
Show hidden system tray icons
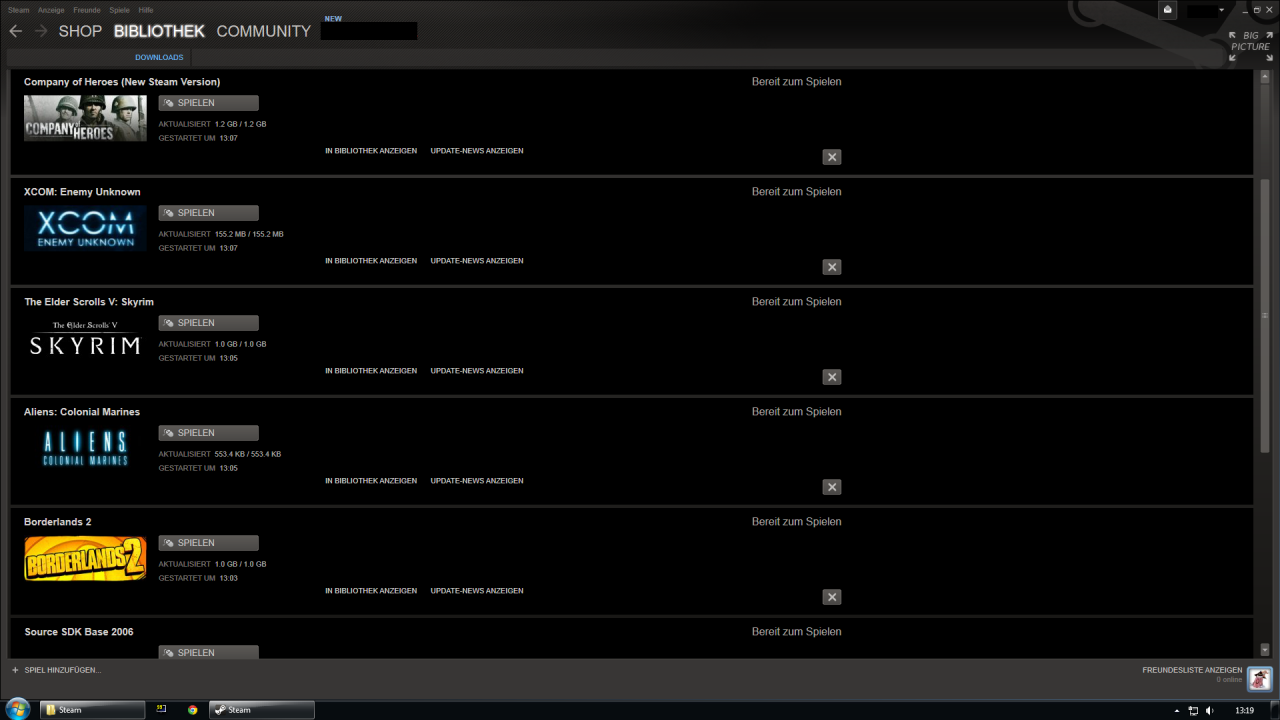click(x=1177, y=710)
